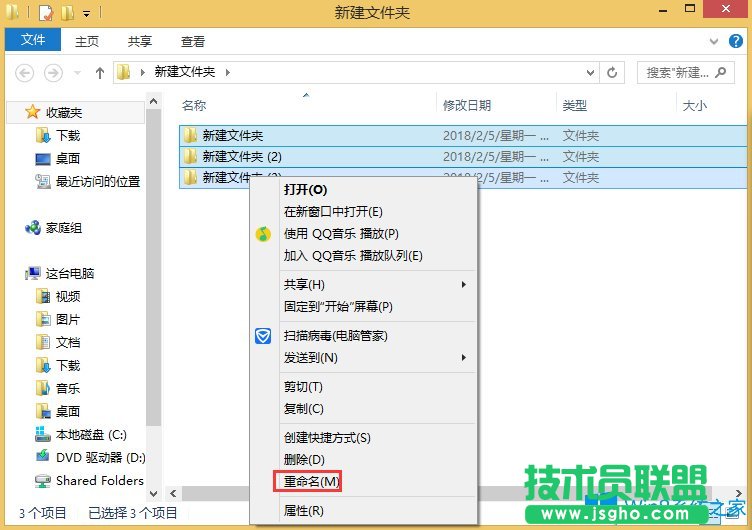Click the Back navigation arrow

(x=24, y=73)
